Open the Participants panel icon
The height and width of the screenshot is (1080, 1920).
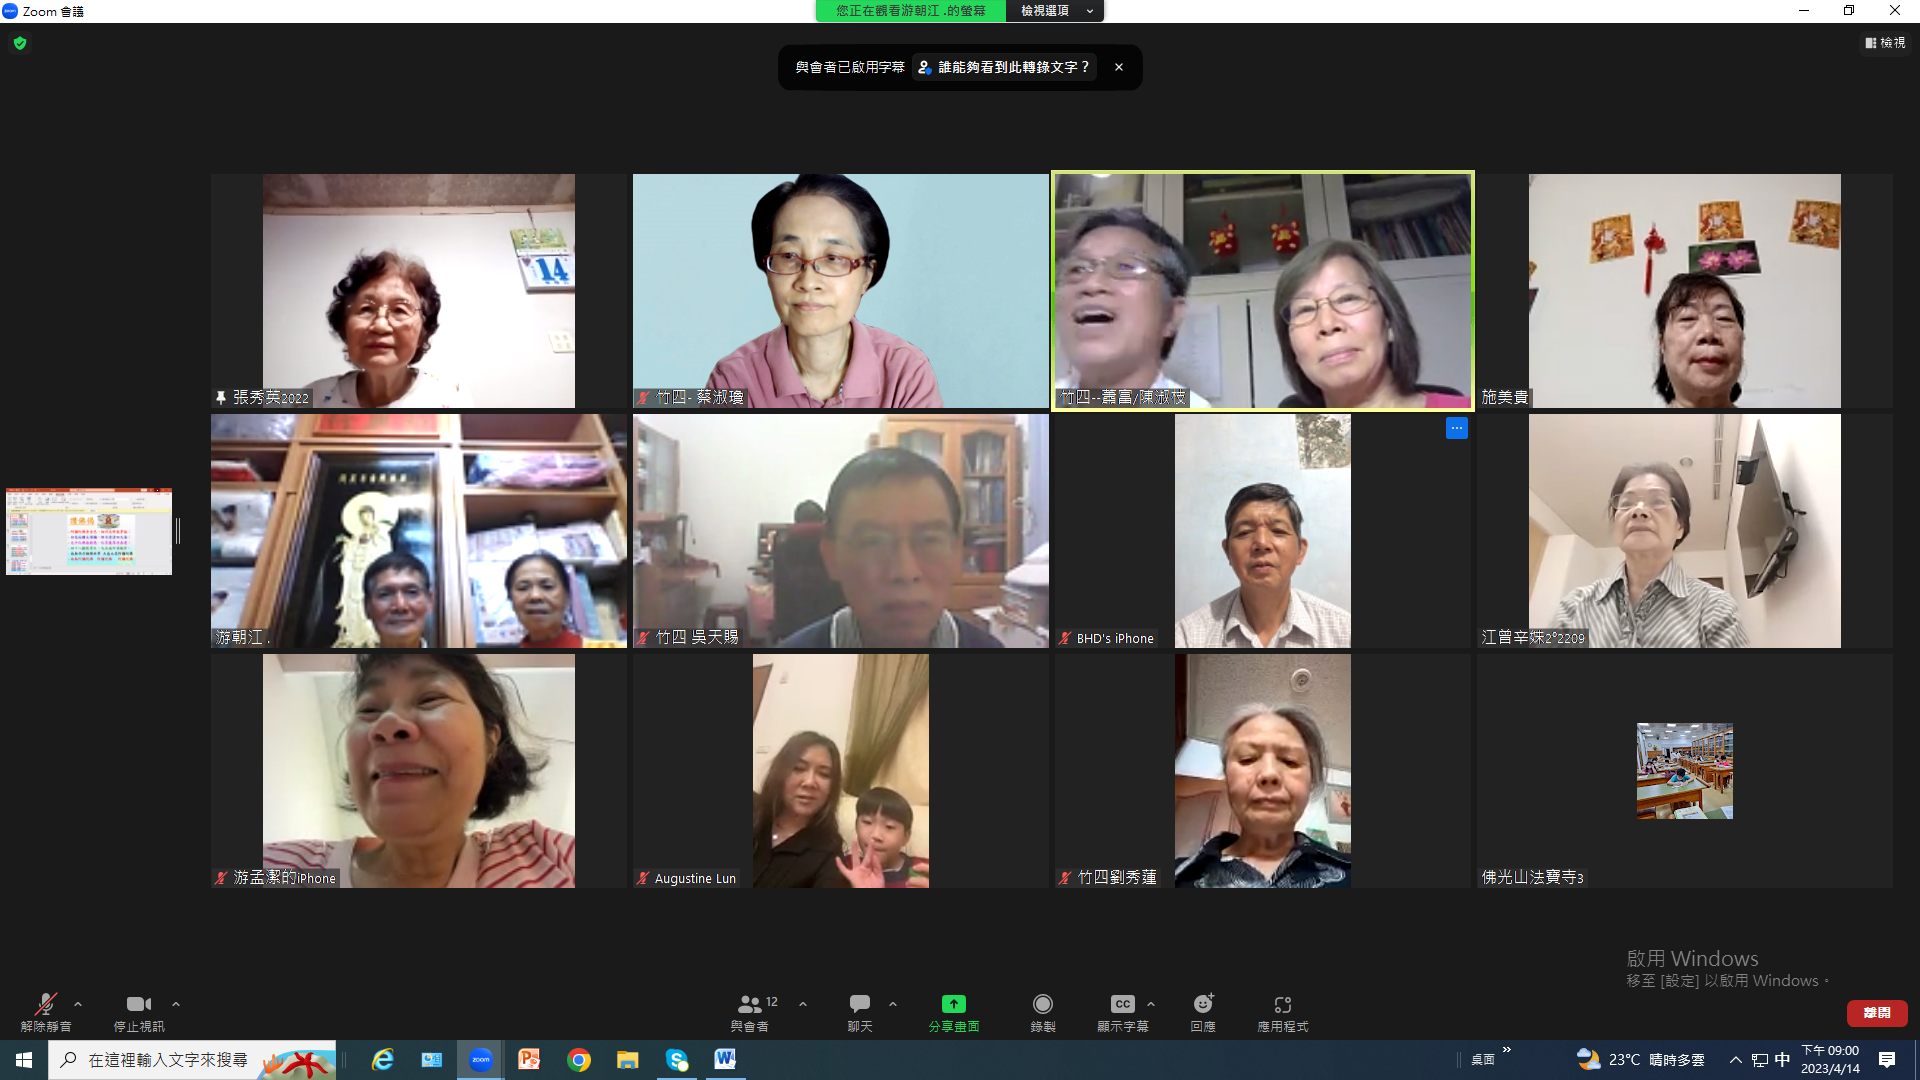(x=749, y=1005)
